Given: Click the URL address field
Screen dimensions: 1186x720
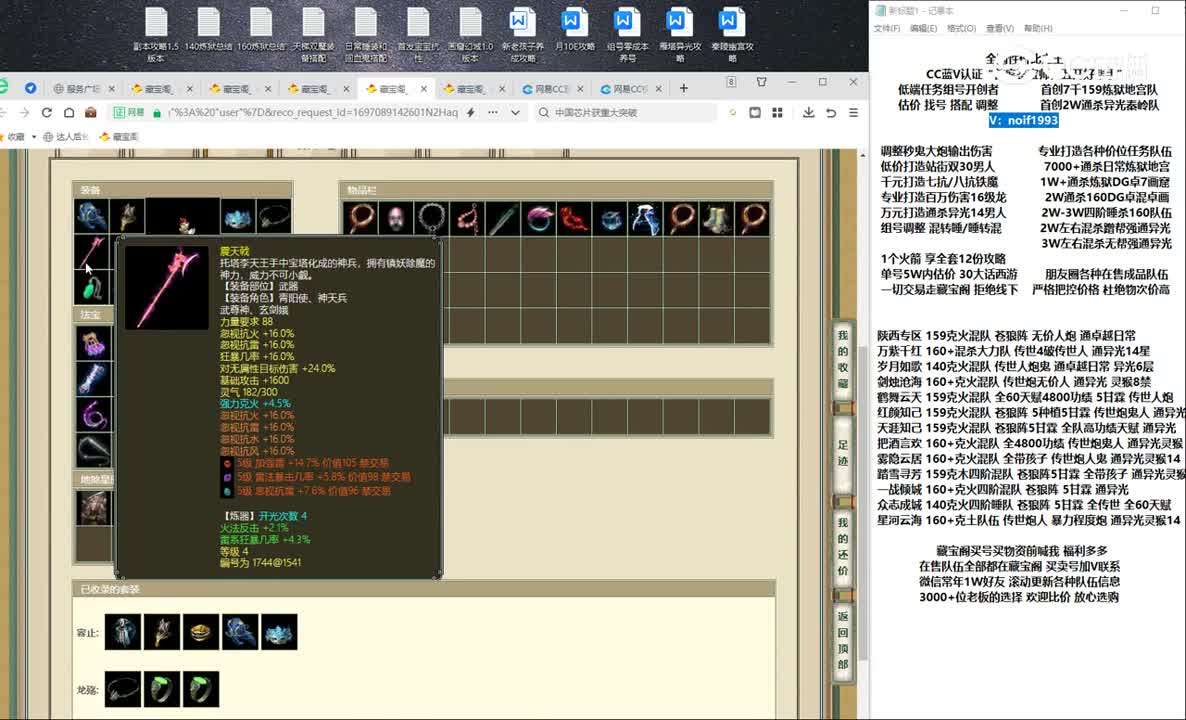Looking at the screenshot, I should tap(312, 113).
